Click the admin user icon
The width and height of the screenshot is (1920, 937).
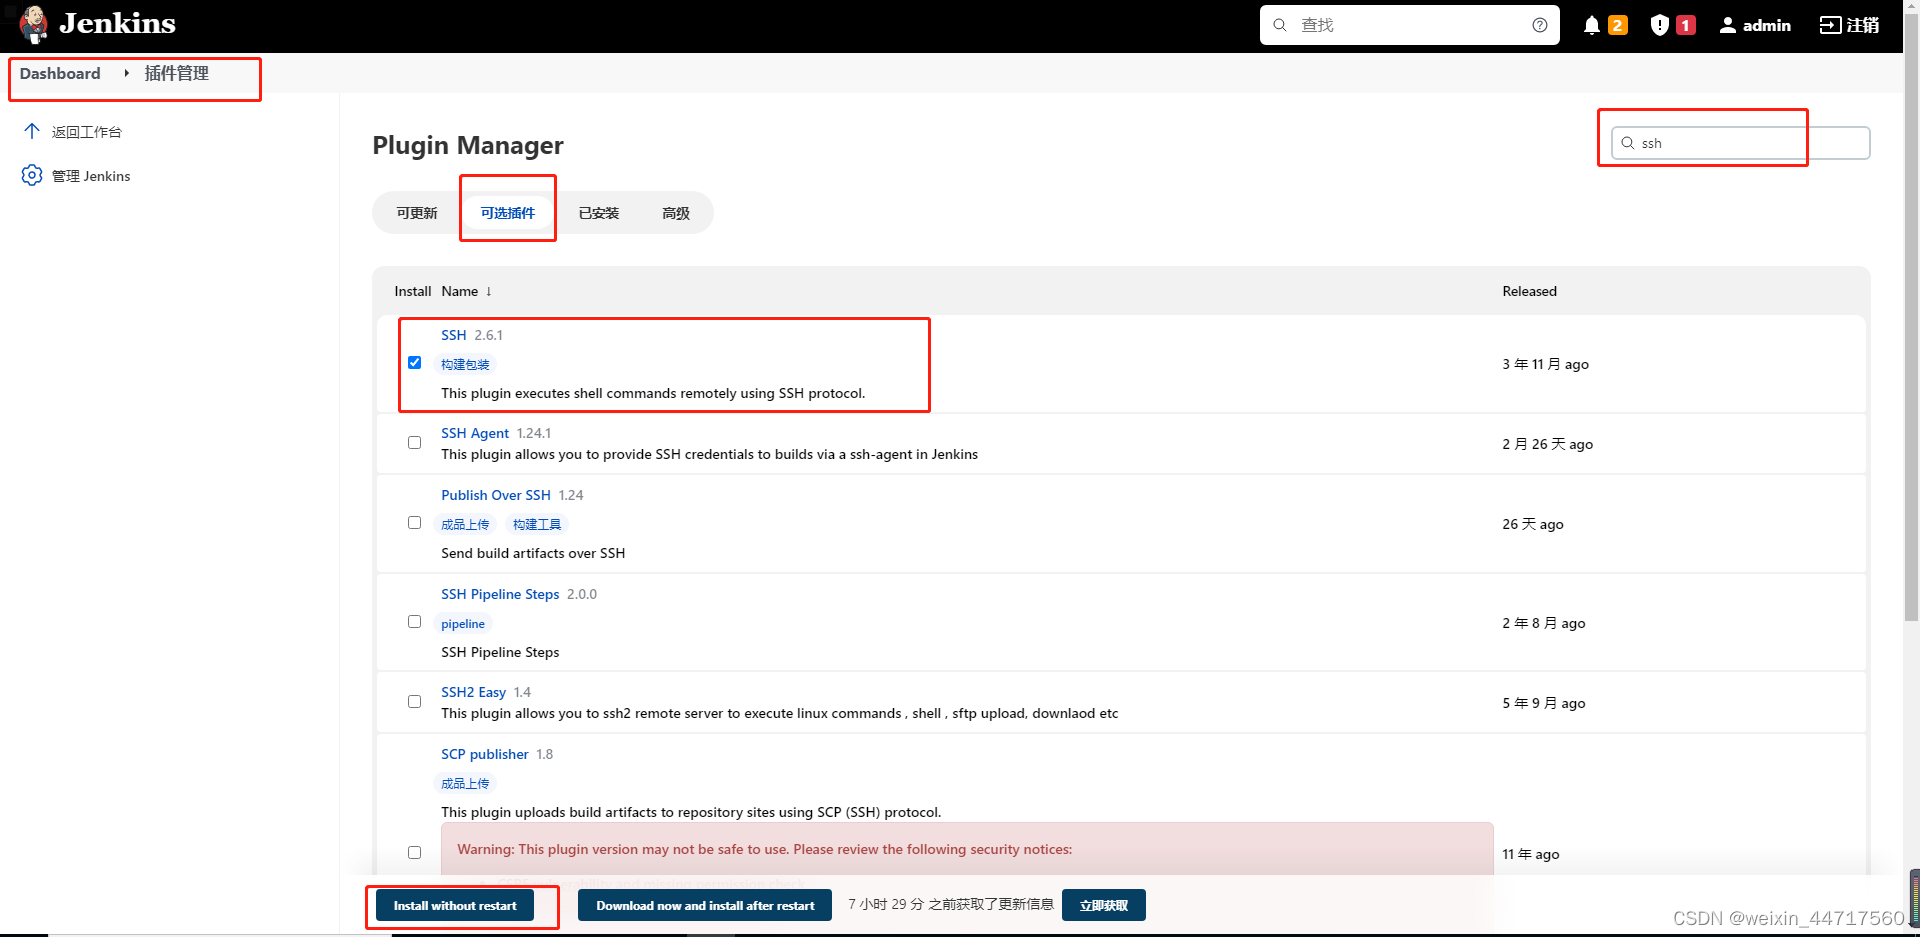1728,25
